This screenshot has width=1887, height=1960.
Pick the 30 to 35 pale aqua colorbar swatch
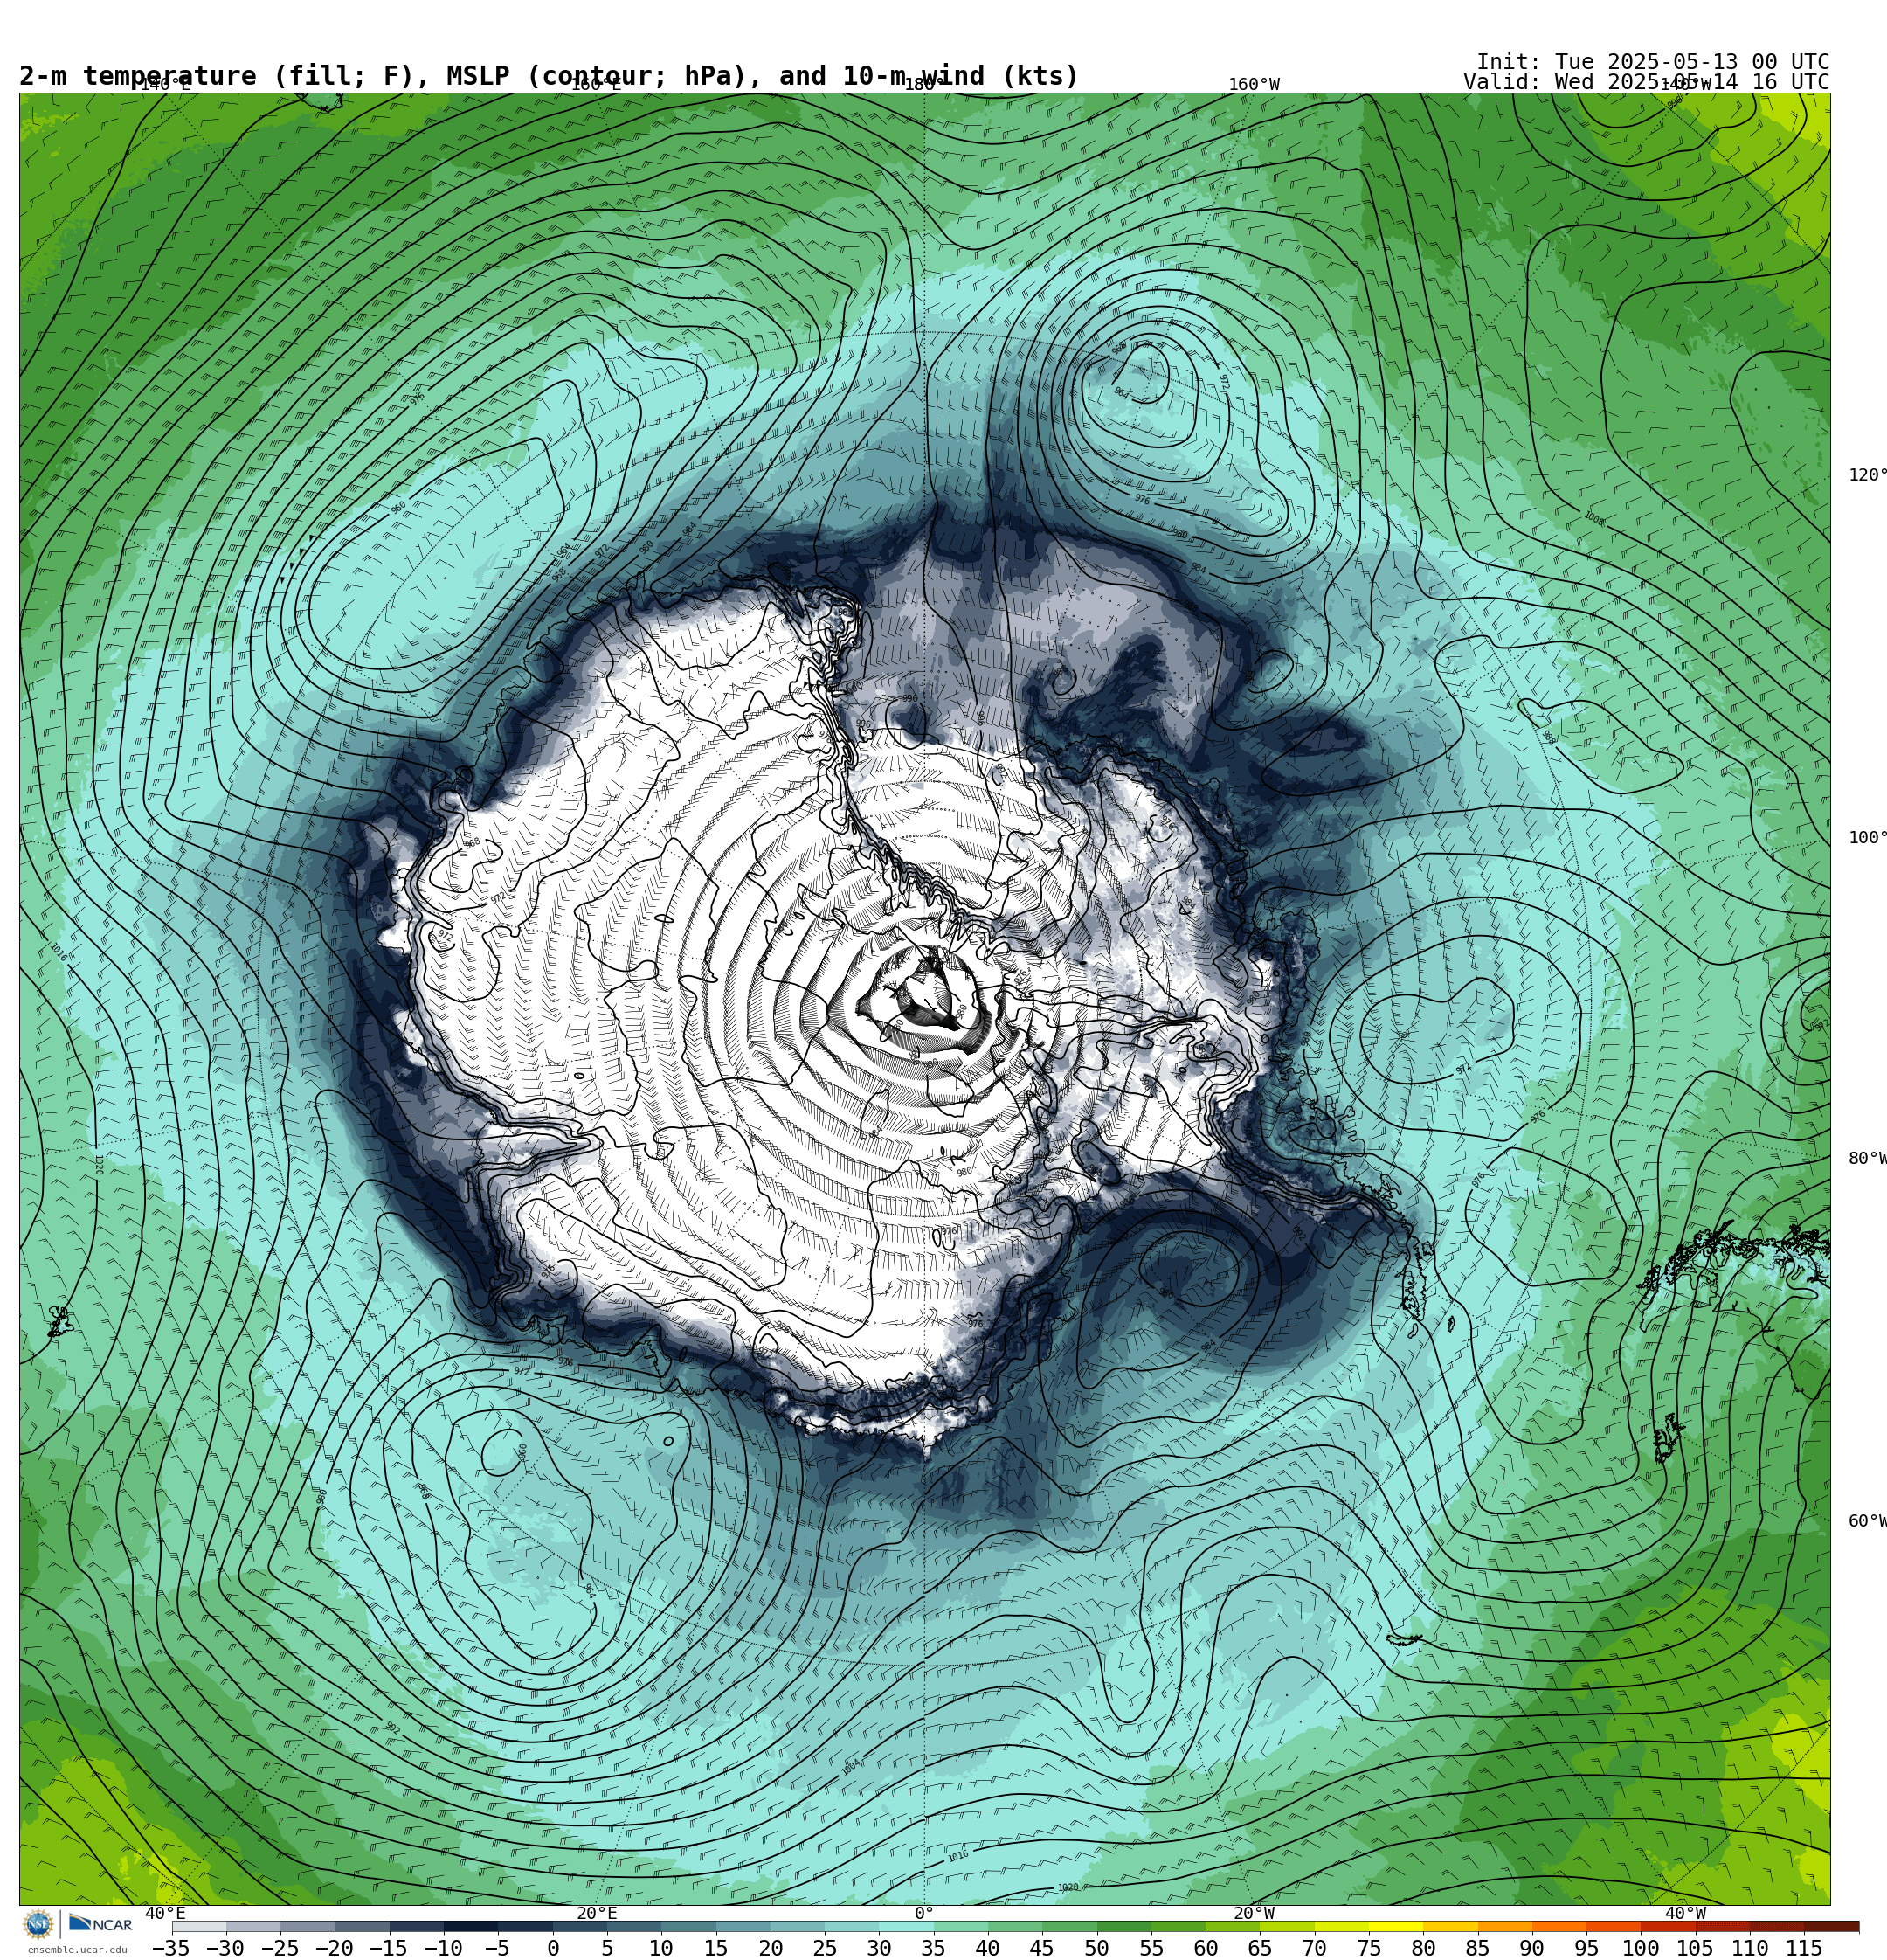pyautogui.click(x=906, y=1926)
